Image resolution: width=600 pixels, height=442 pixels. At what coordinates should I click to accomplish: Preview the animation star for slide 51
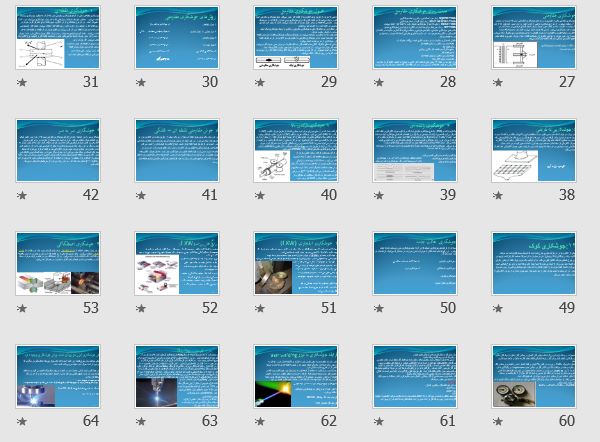(x=260, y=308)
